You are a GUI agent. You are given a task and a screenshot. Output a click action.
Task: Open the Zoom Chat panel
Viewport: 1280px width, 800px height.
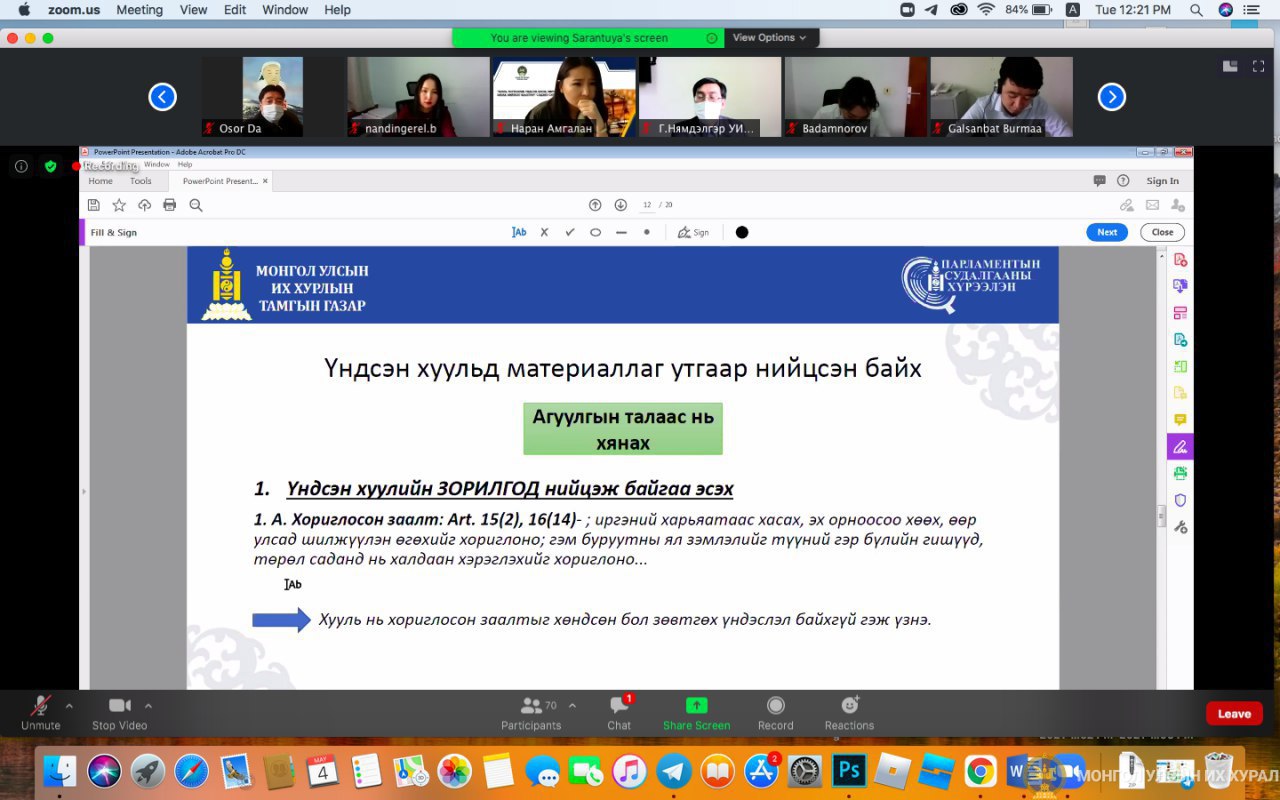point(619,714)
